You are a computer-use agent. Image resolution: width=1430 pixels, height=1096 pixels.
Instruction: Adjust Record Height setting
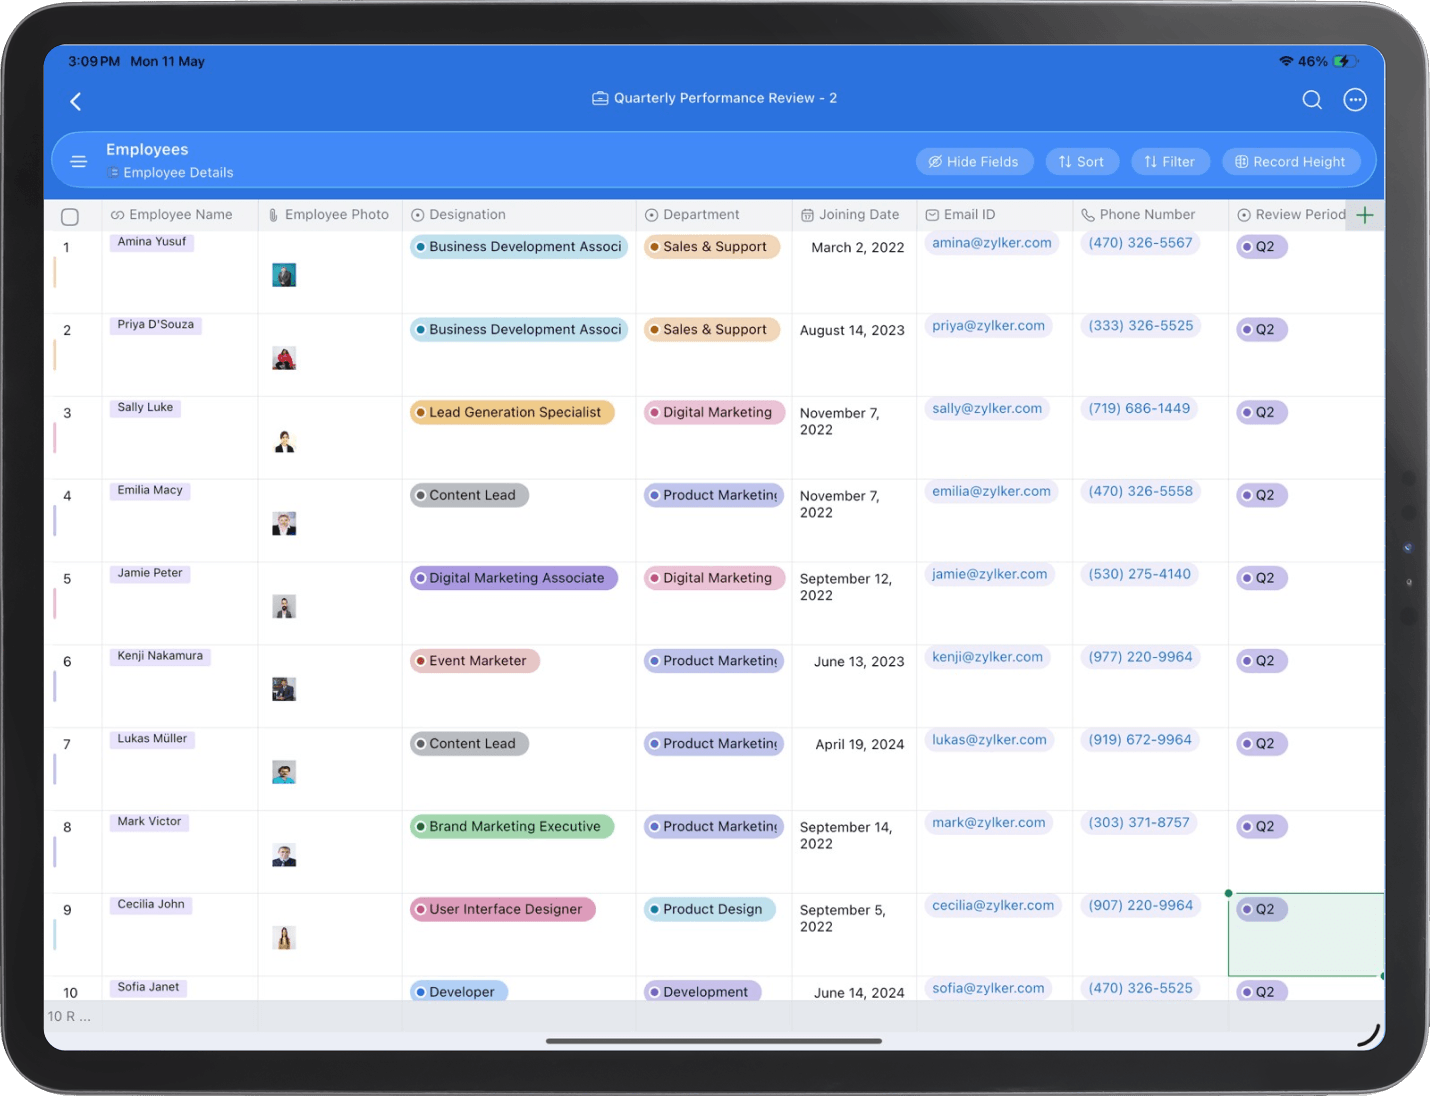[x=1291, y=162]
